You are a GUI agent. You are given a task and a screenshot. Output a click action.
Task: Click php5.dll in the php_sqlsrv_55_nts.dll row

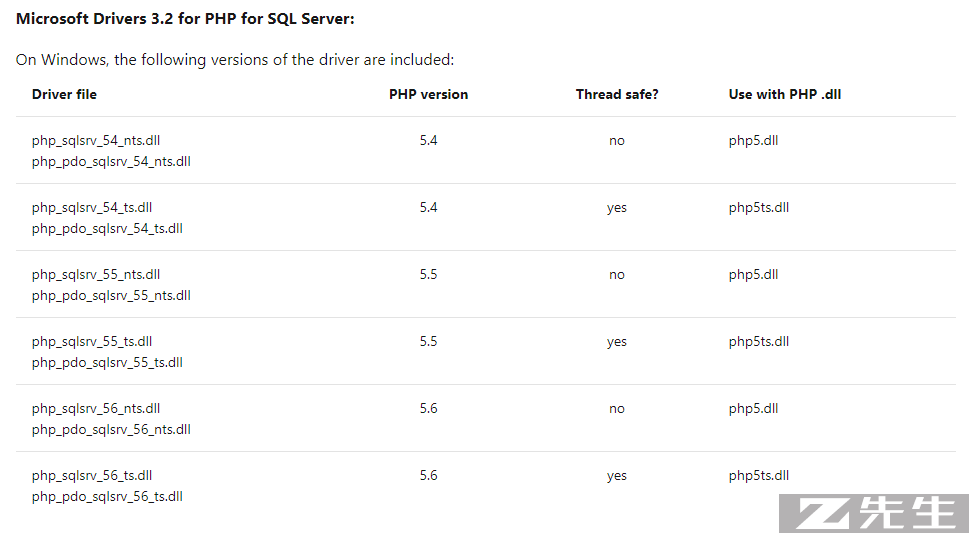click(x=753, y=275)
